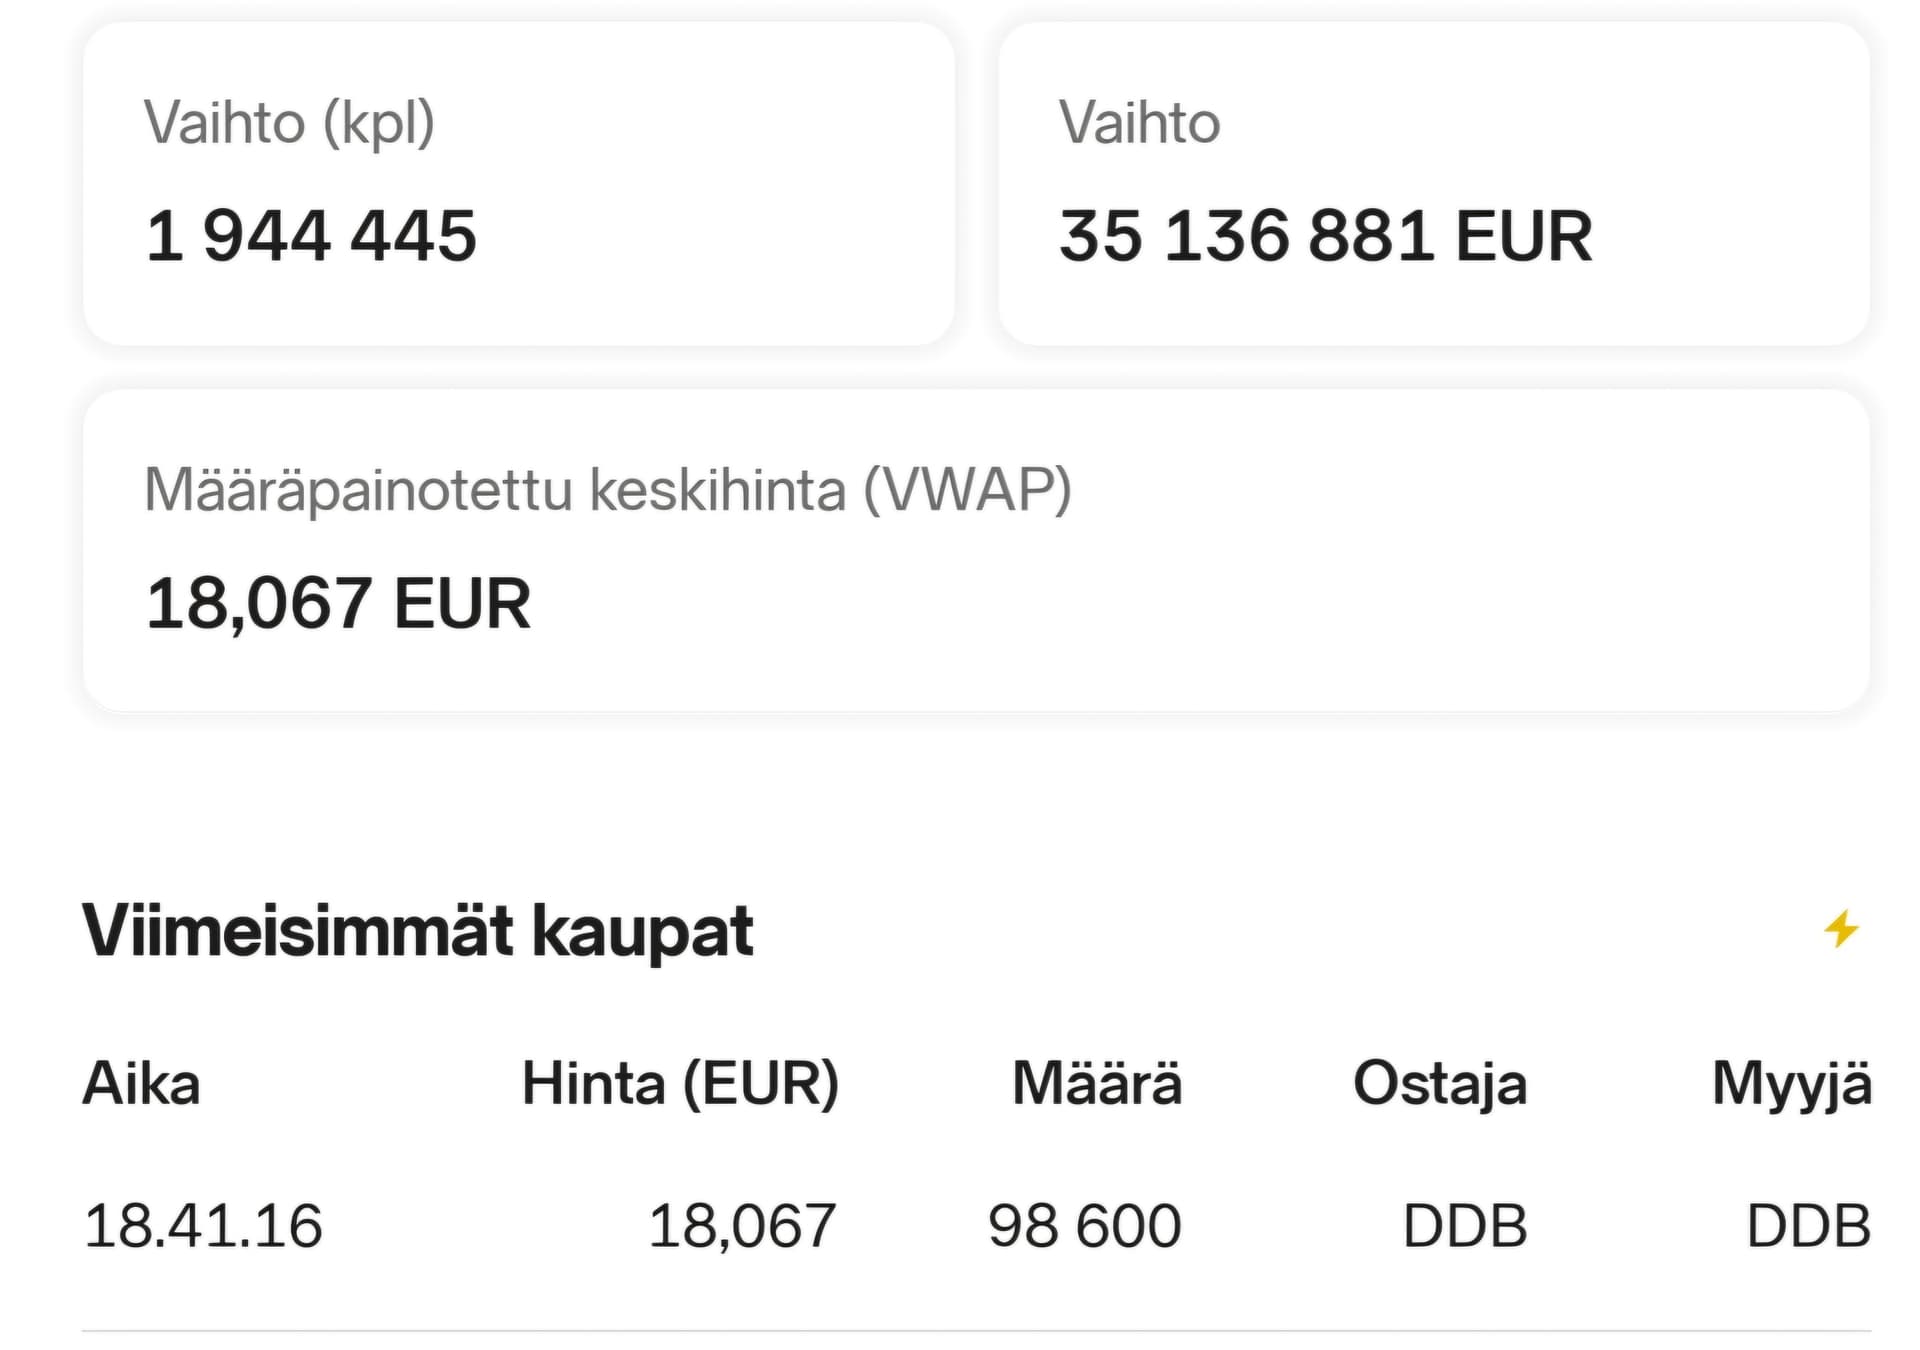This screenshot has width=1920, height=1350.
Task: Select the 1 944 445 volume figure
Action: point(311,236)
